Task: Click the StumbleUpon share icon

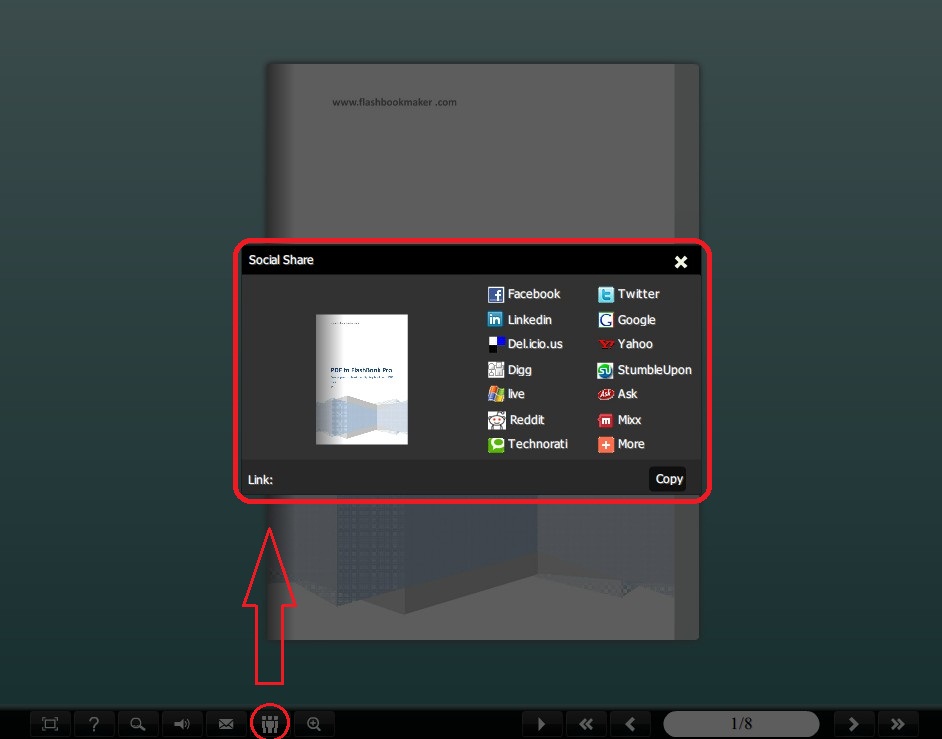Action: coord(605,370)
